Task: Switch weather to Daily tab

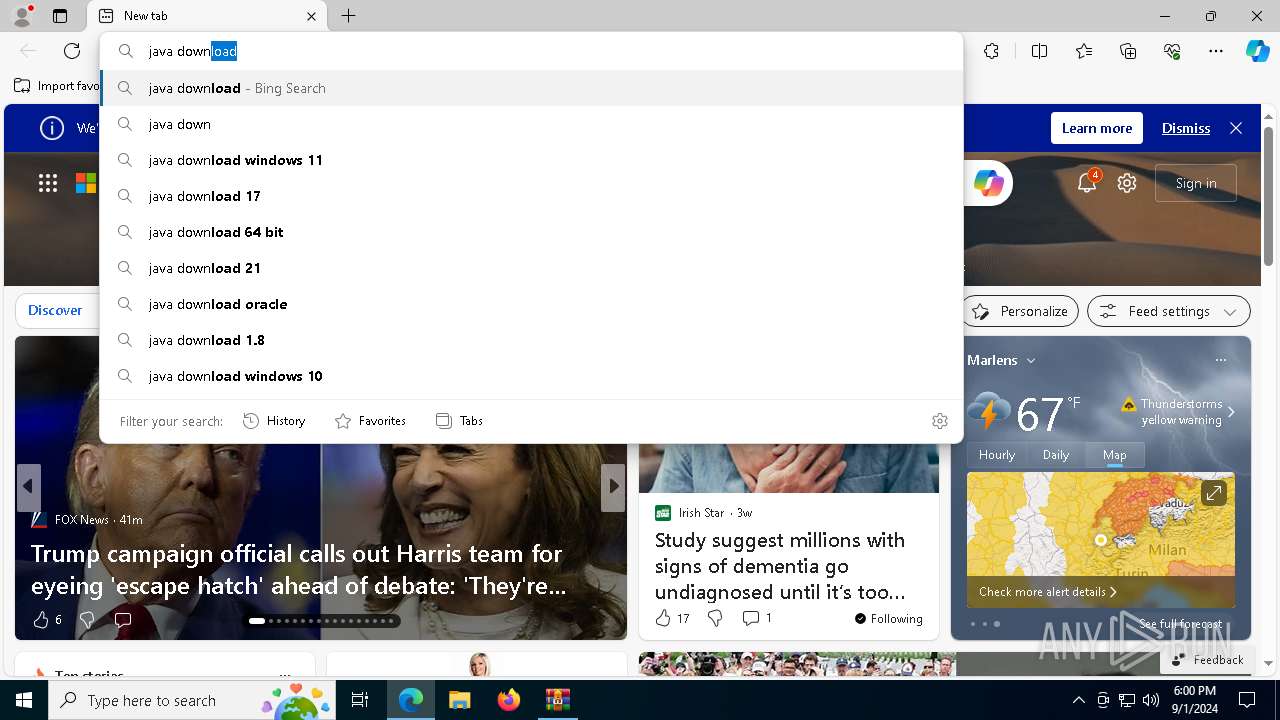Action: tap(1056, 454)
